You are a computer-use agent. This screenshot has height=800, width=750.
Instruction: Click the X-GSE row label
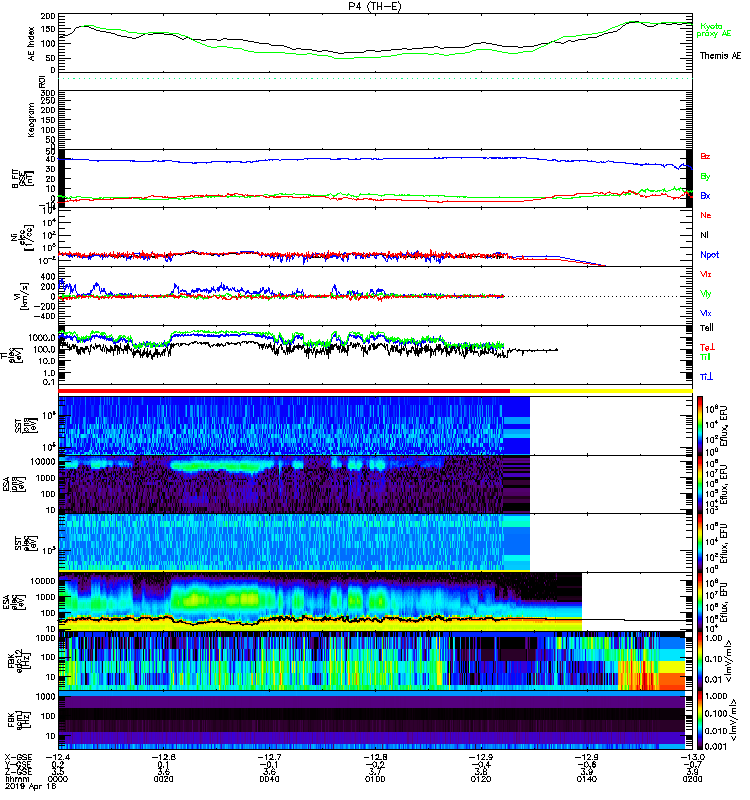point(18,757)
